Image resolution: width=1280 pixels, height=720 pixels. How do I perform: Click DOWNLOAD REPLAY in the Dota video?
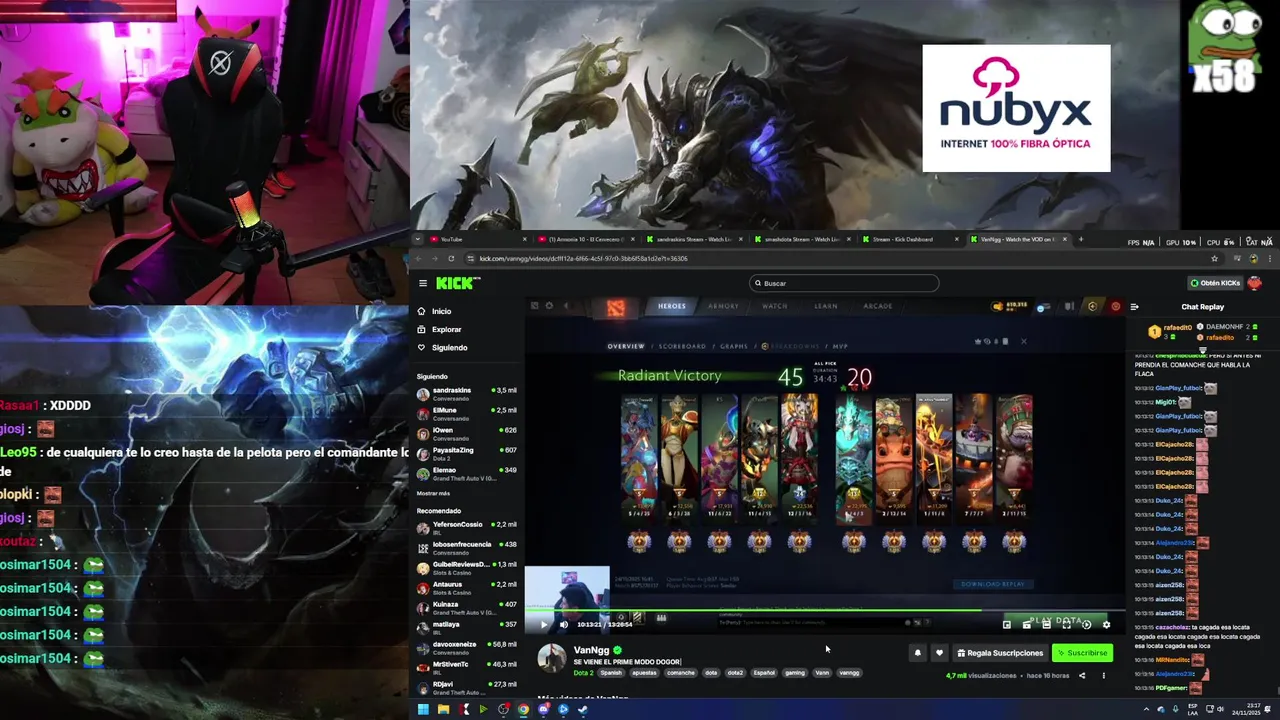click(993, 584)
